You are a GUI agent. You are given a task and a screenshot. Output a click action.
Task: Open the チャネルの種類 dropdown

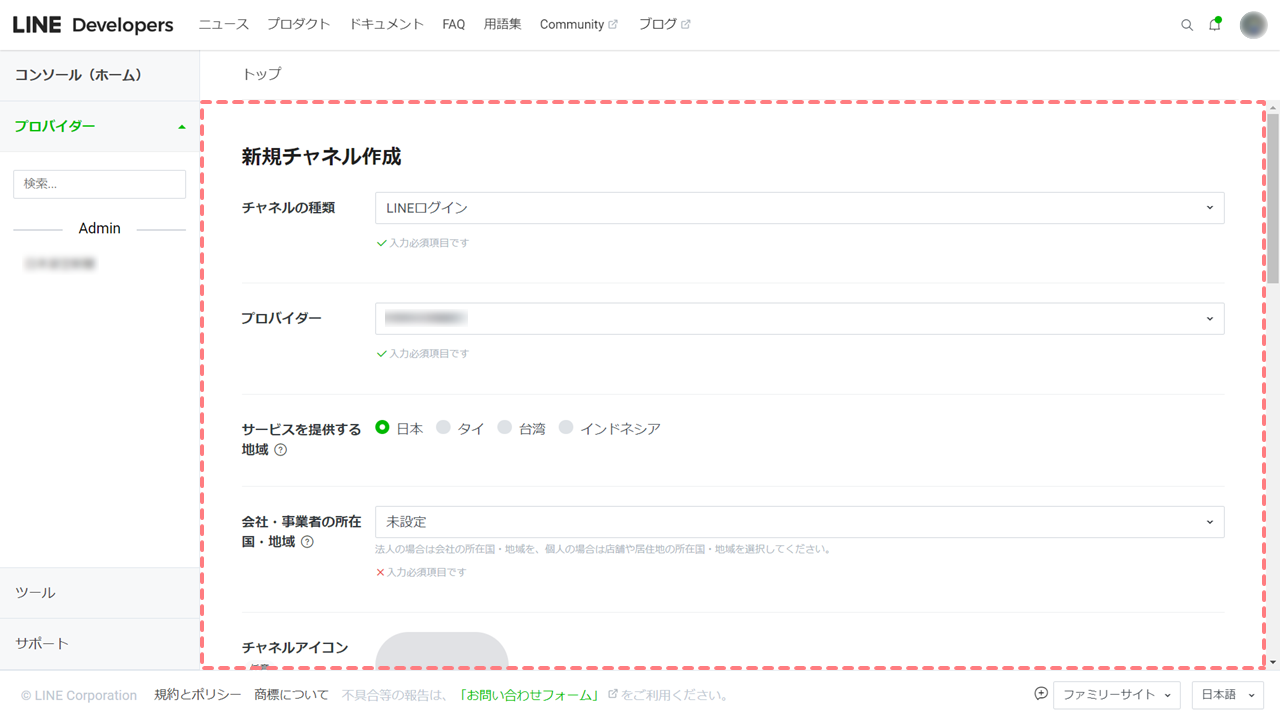799,208
